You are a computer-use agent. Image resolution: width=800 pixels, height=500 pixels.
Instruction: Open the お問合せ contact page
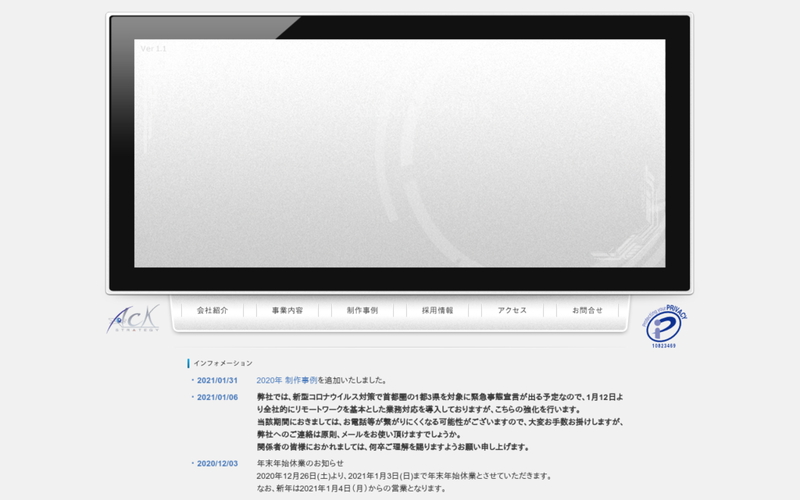point(587,311)
